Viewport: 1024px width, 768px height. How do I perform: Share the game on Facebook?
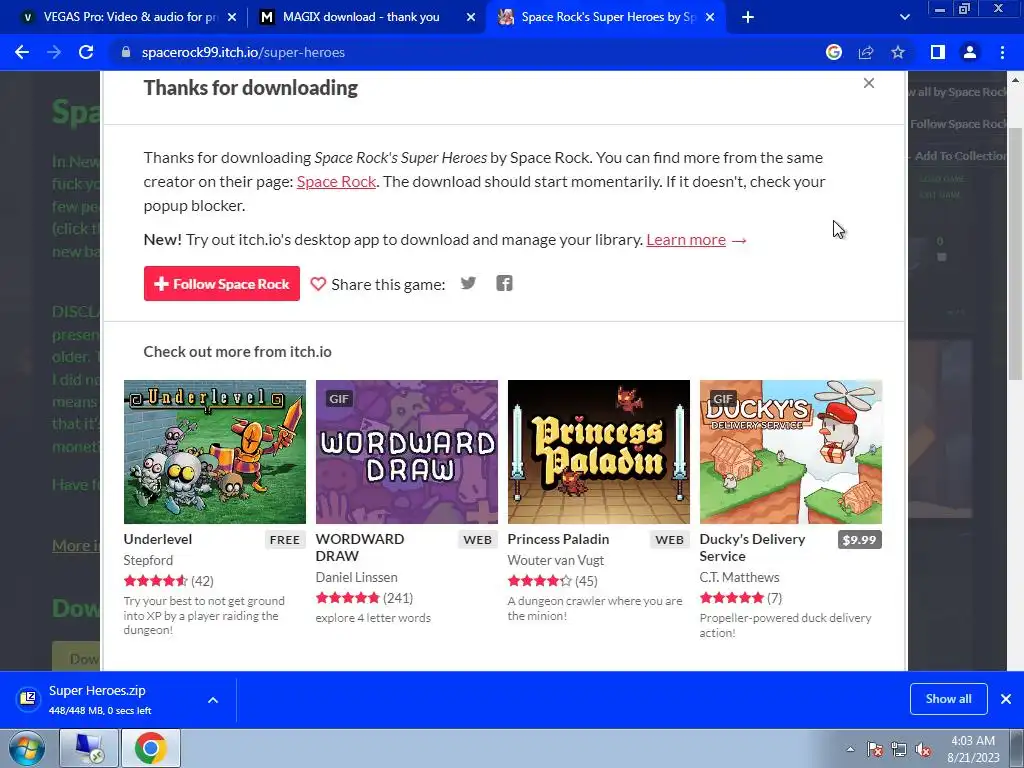click(504, 283)
